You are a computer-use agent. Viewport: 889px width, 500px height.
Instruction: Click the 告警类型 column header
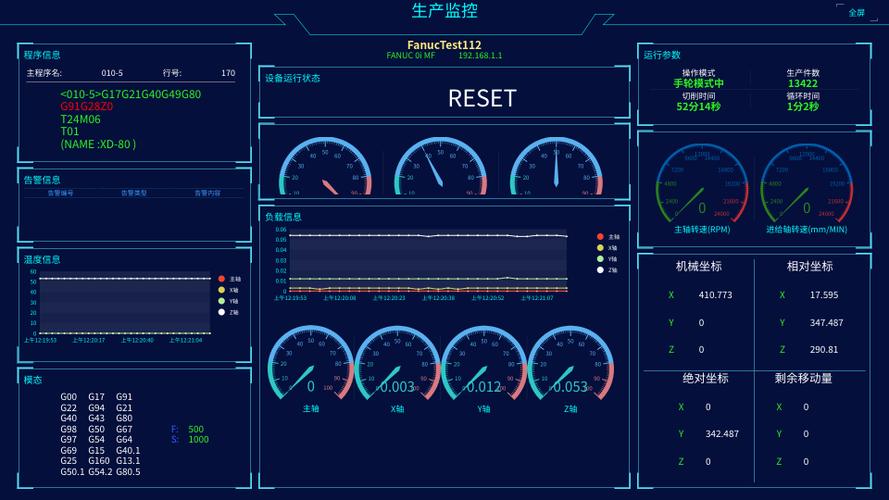click(134, 193)
